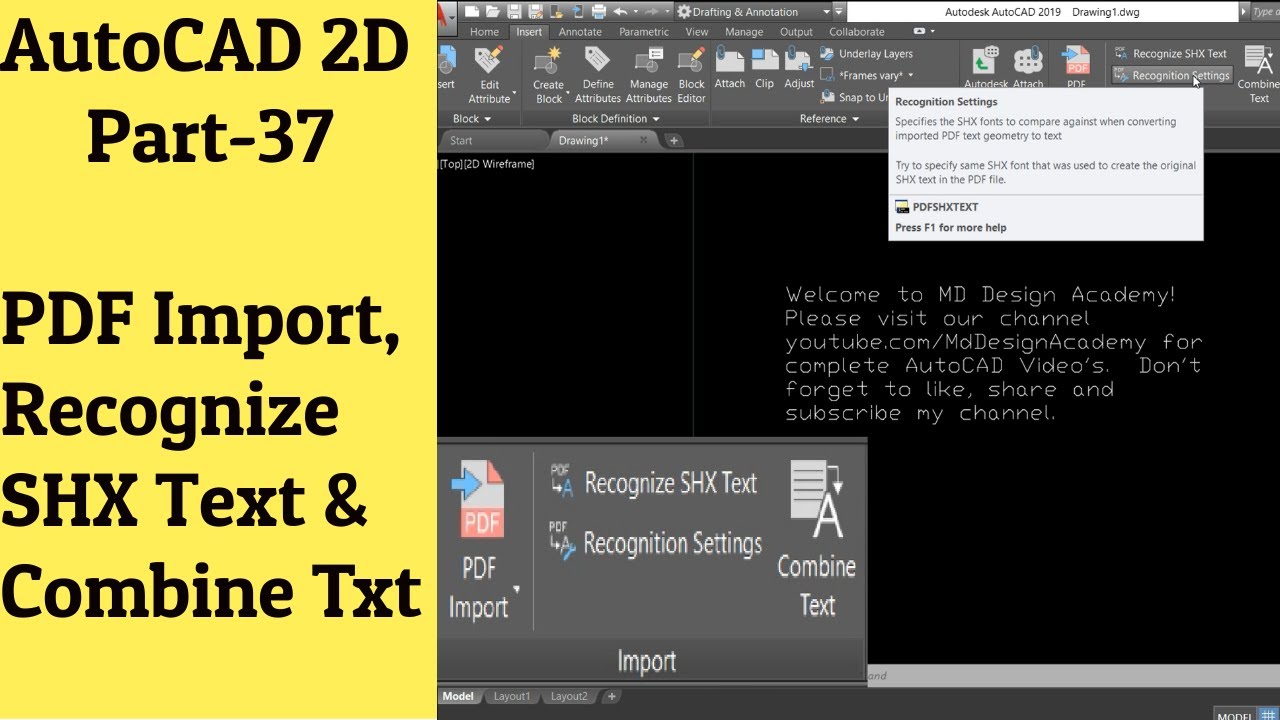Launch the Create Block tool

tap(548, 75)
